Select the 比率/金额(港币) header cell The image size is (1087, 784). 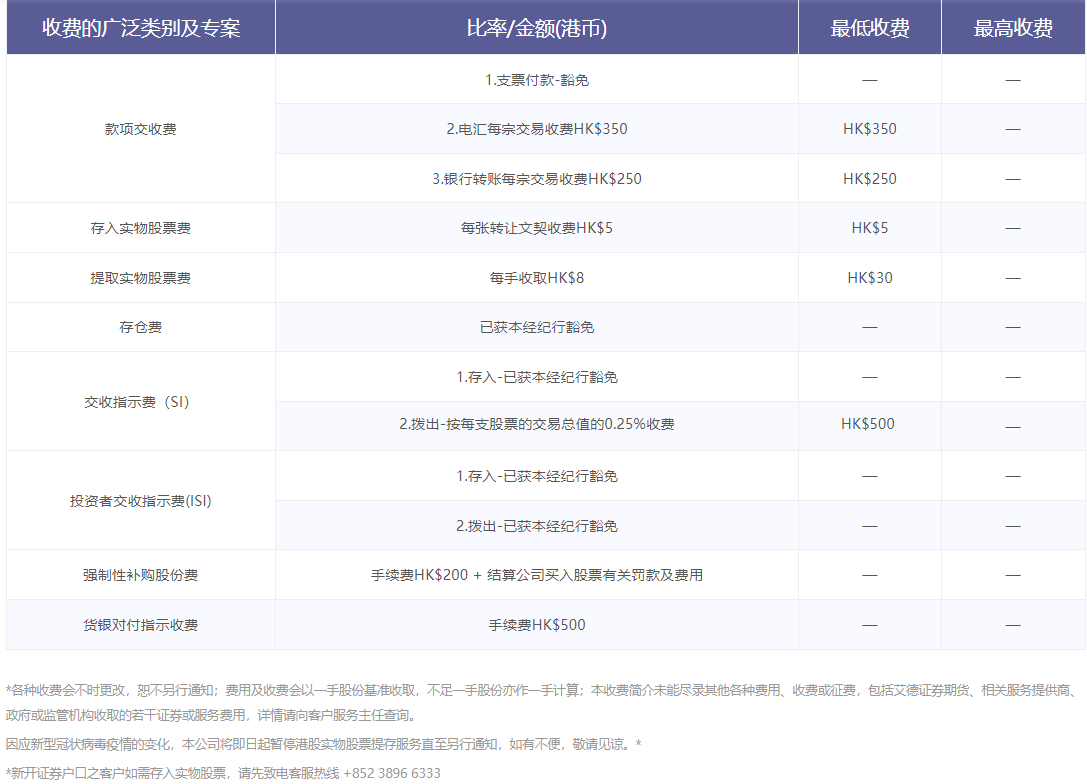click(x=536, y=29)
